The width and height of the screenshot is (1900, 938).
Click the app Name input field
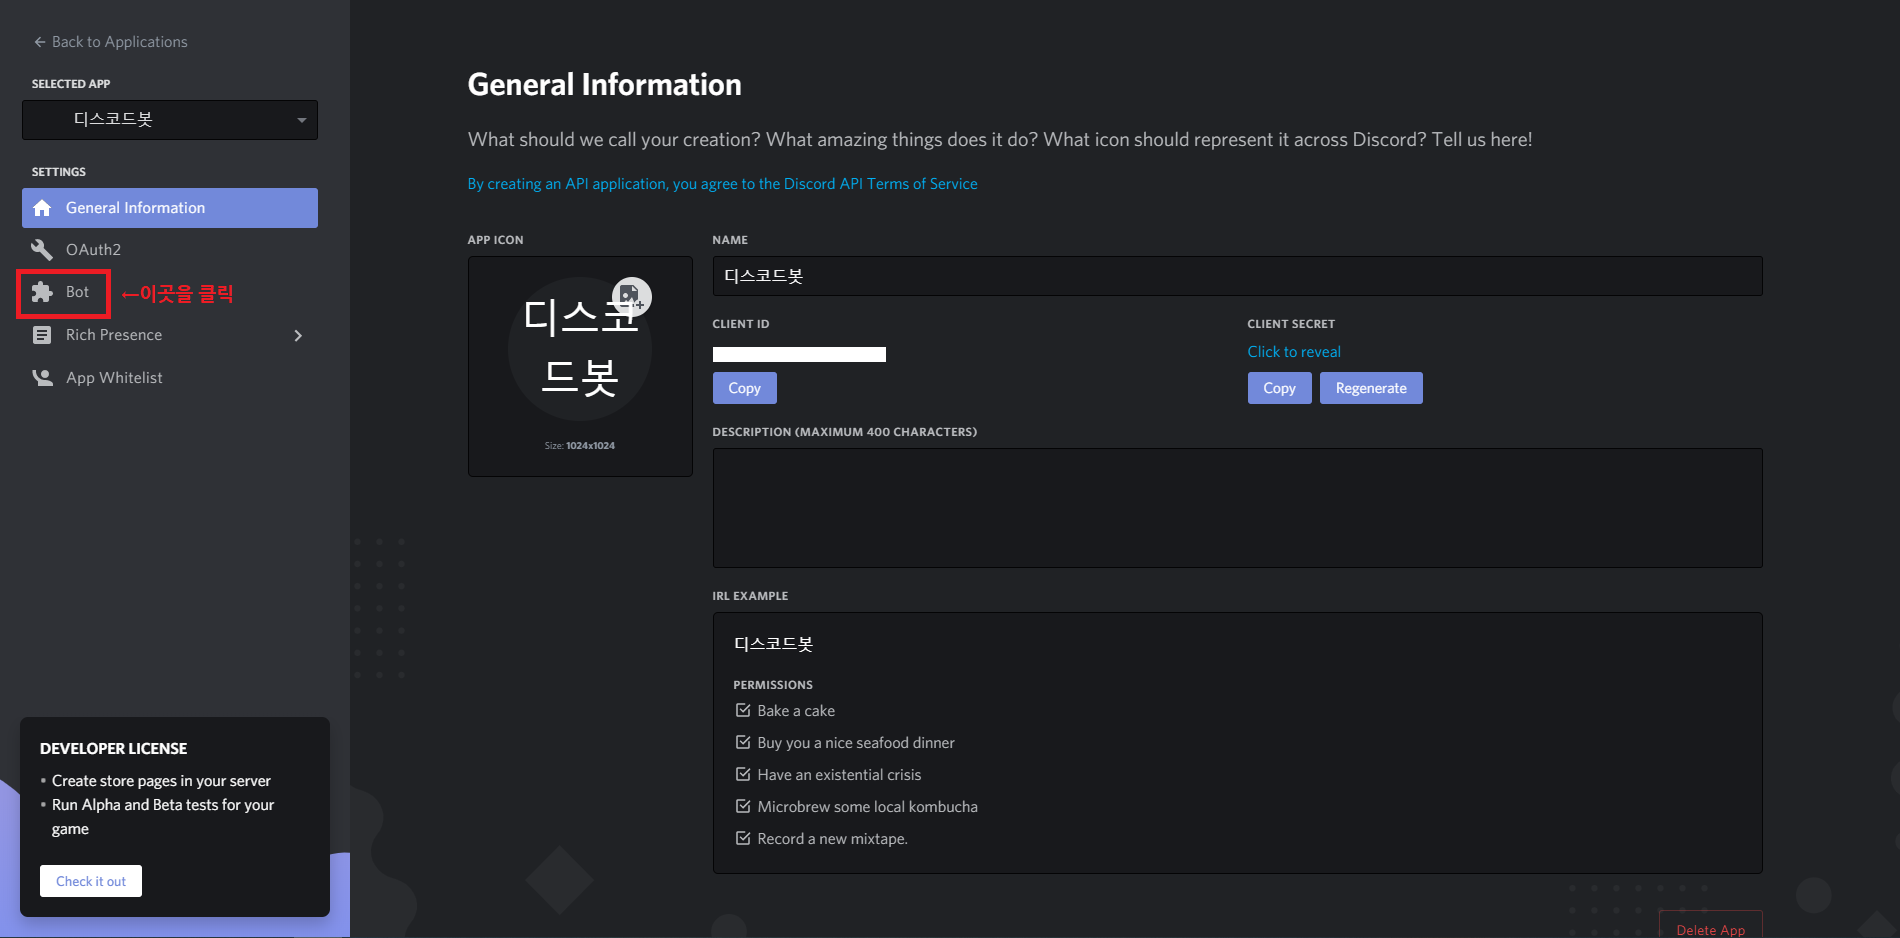[1237, 276]
